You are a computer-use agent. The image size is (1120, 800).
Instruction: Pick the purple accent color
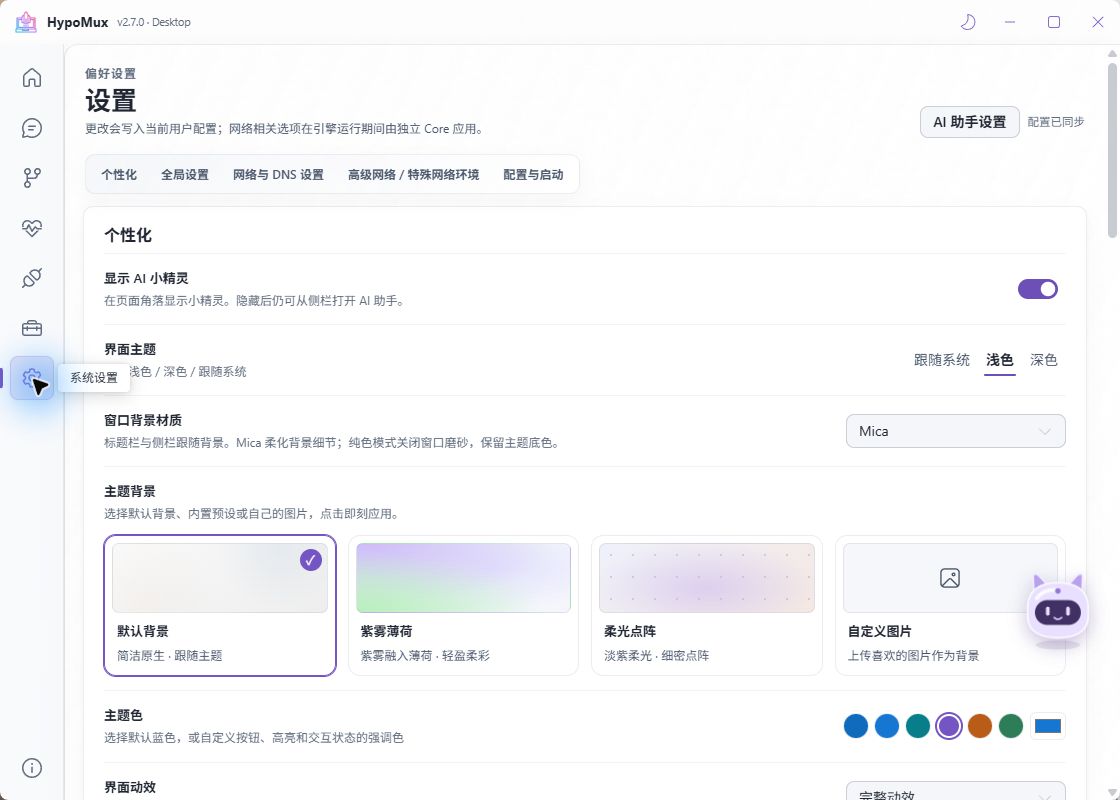949,726
